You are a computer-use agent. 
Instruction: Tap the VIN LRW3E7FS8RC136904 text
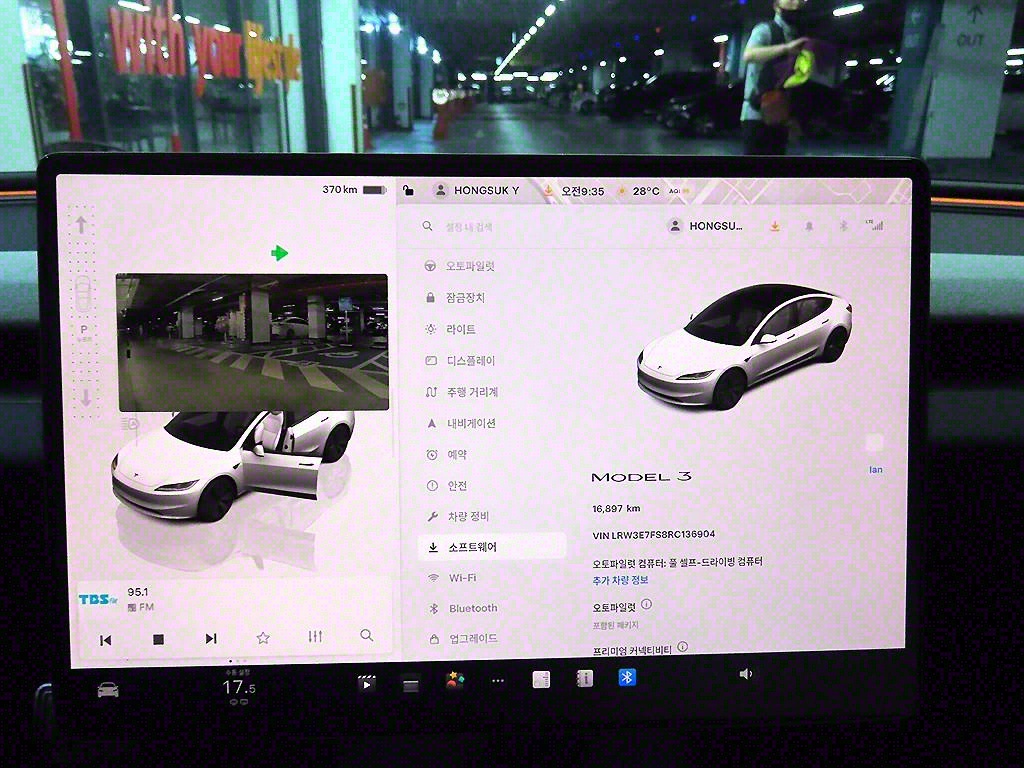(x=653, y=534)
